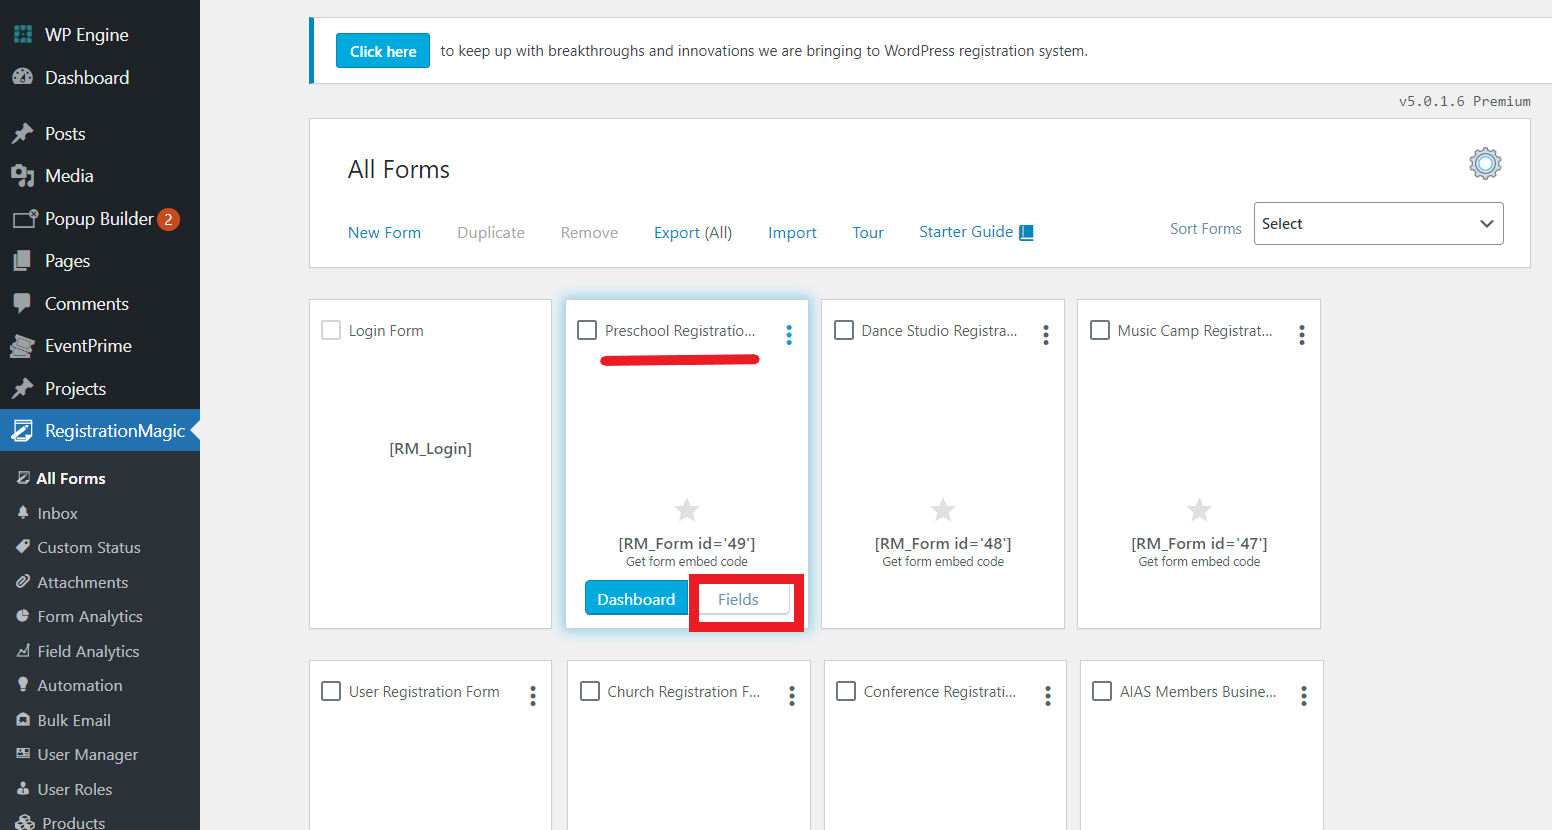Click the Pages icon in sidebar
This screenshot has height=830, width=1552.
(22, 260)
